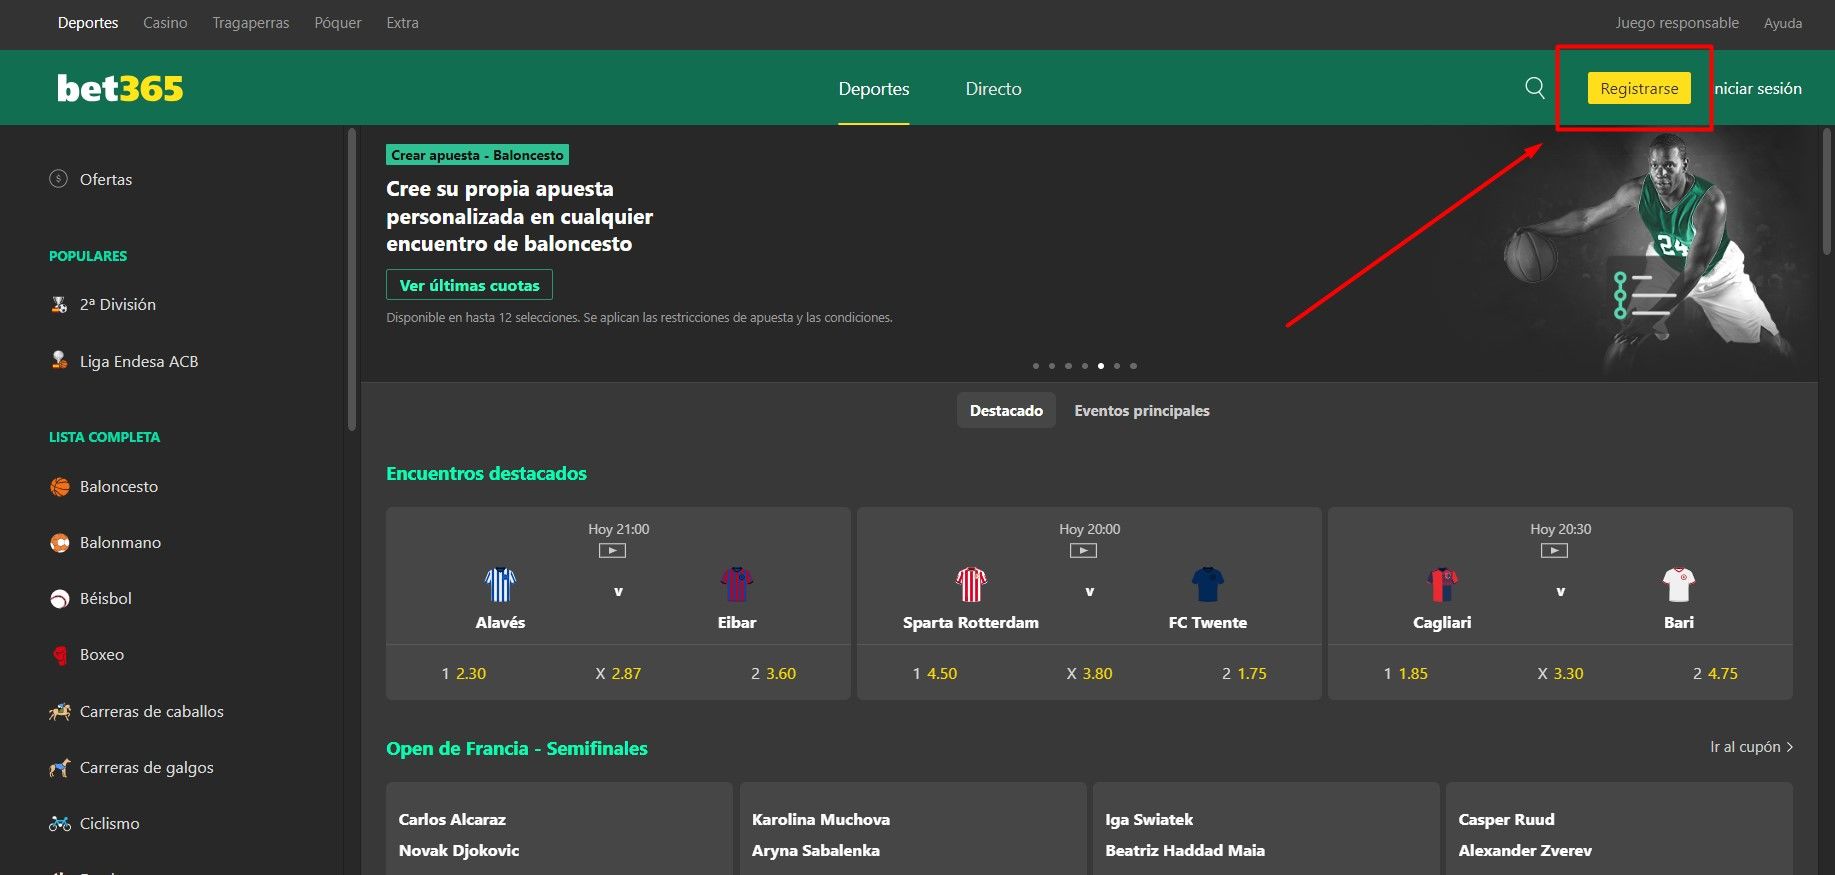Click the bet365 logo
The height and width of the screenshot is (875, 1835).
[120, 88]
